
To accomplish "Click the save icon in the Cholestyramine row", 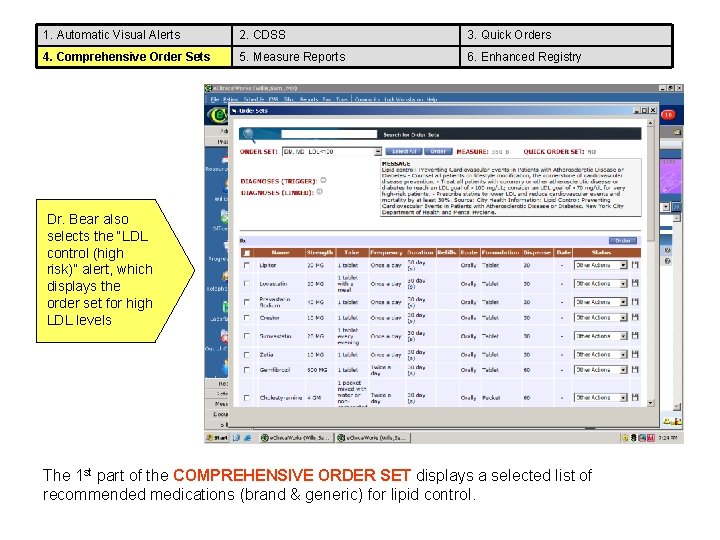I will click(x=635, y=397).
